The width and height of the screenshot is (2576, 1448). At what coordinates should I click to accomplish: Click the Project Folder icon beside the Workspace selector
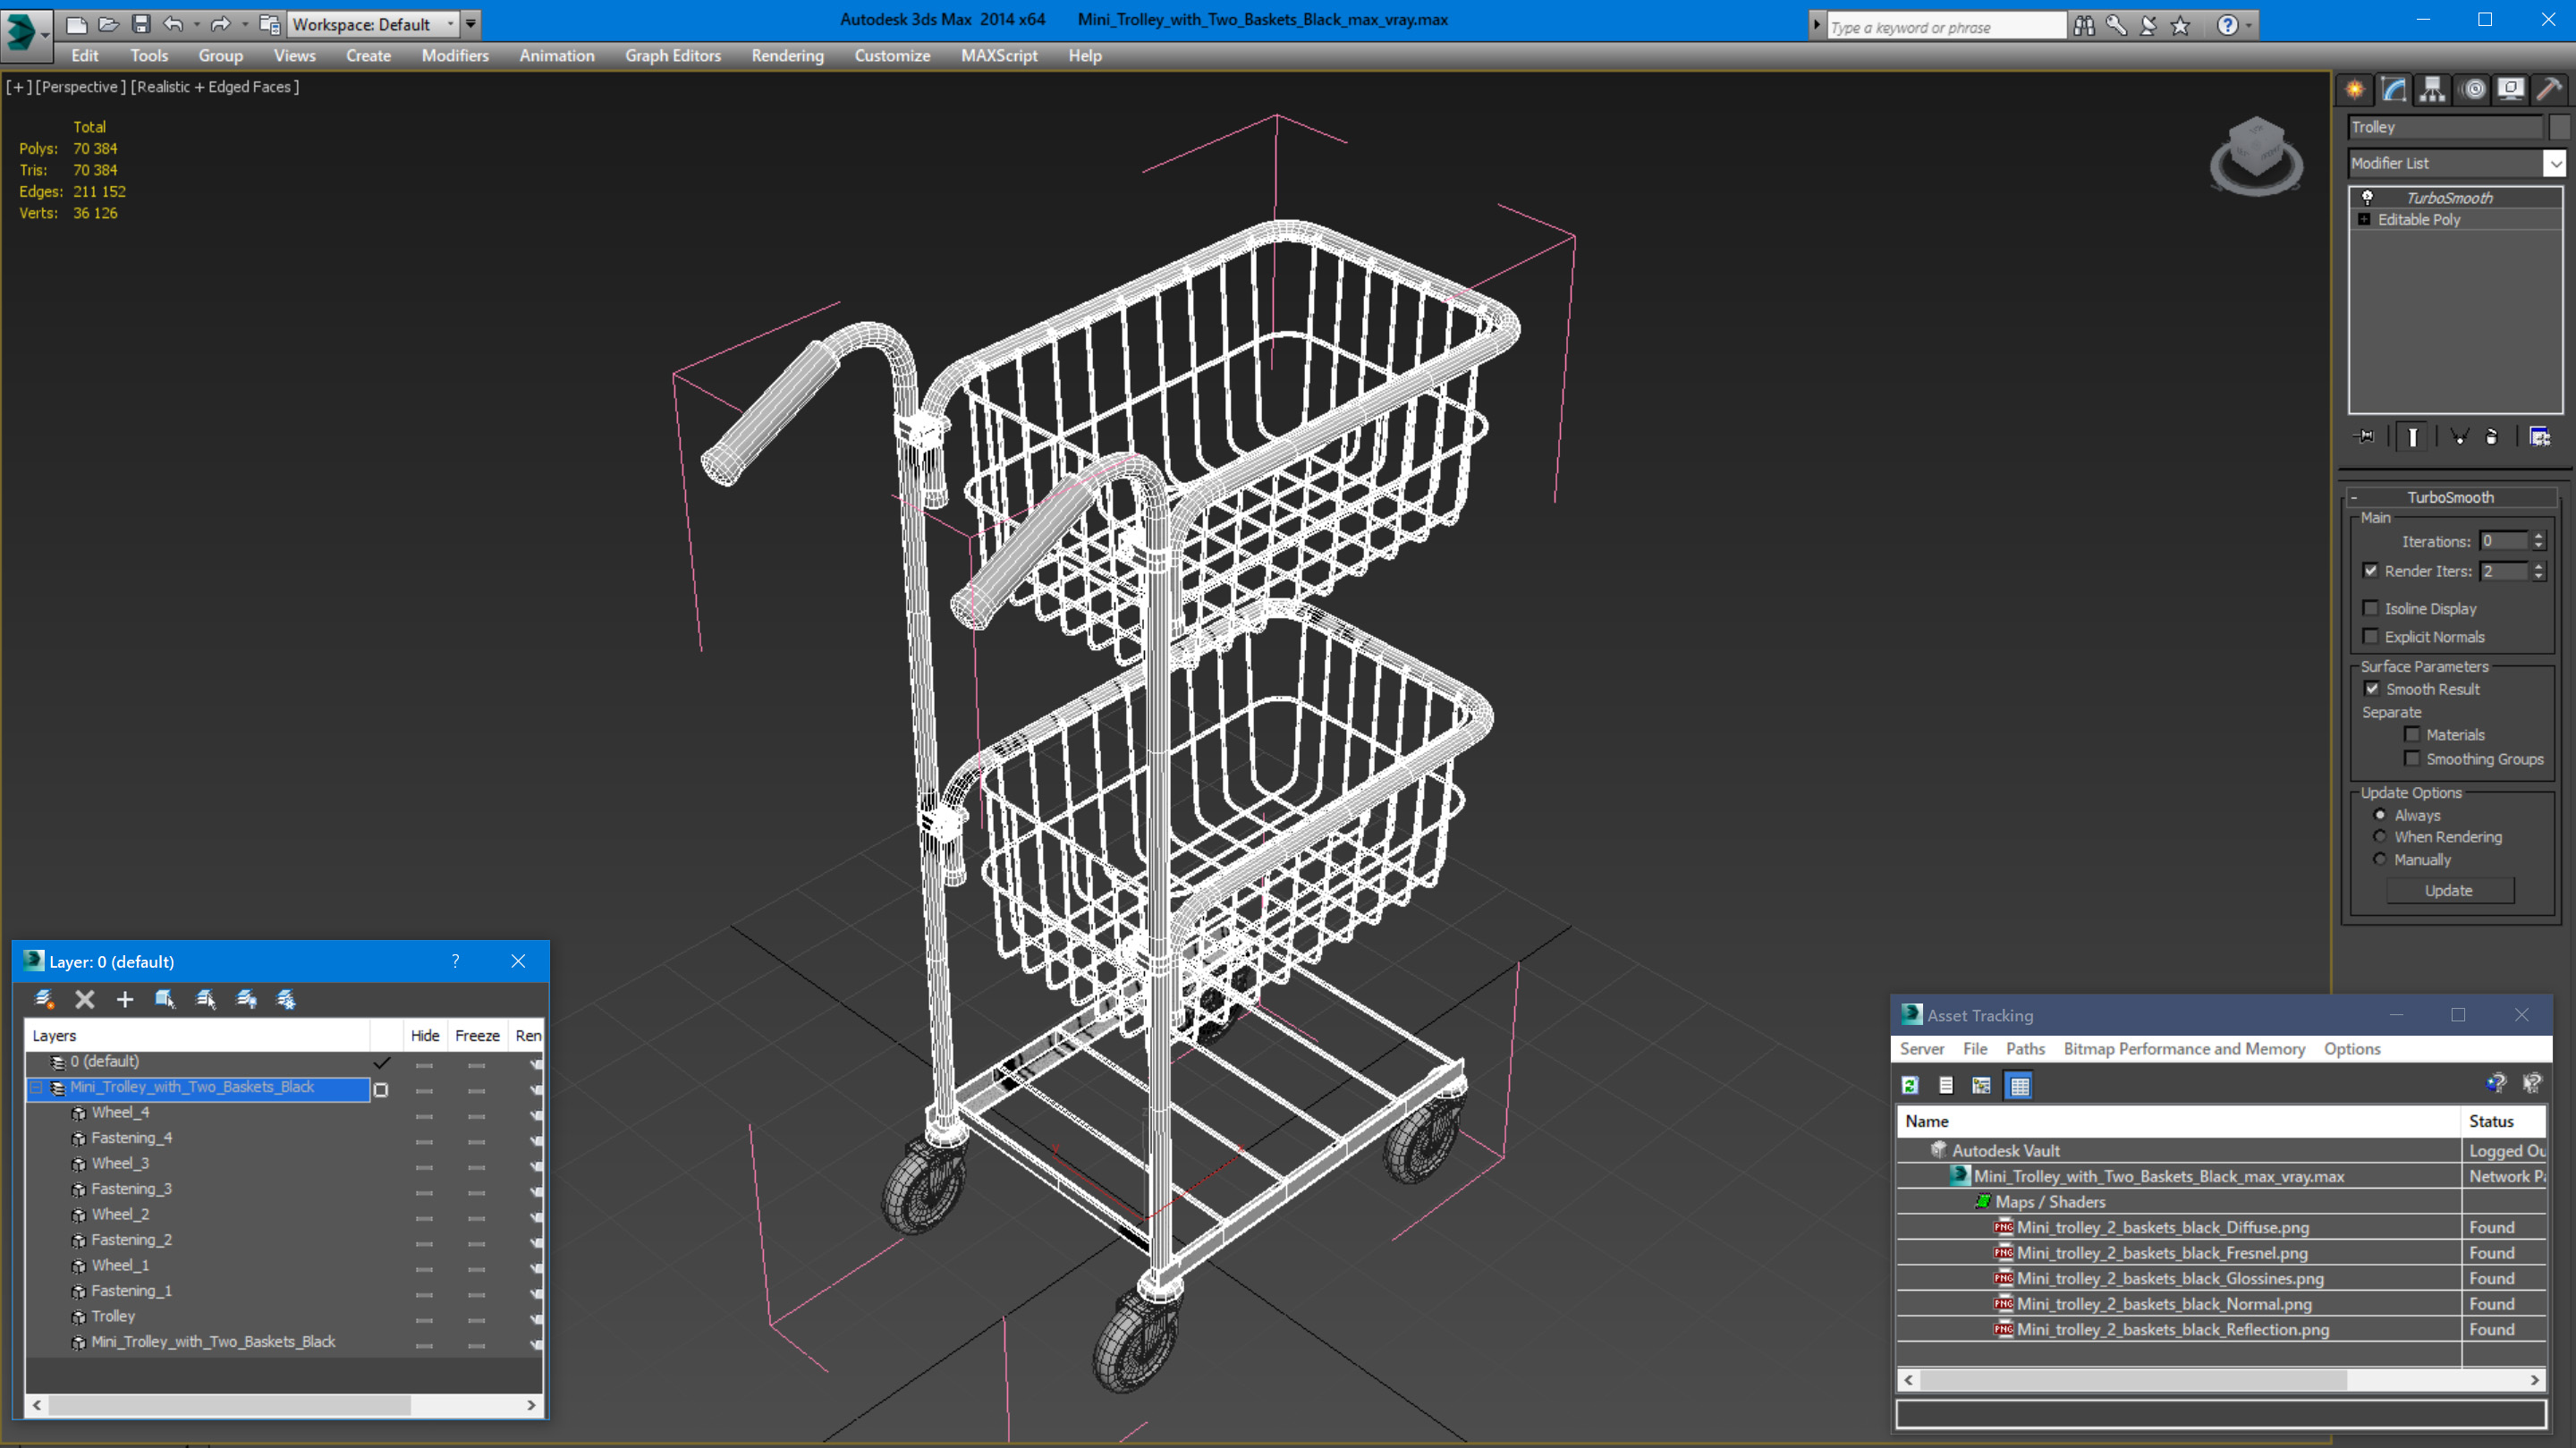tap(269, 24)
